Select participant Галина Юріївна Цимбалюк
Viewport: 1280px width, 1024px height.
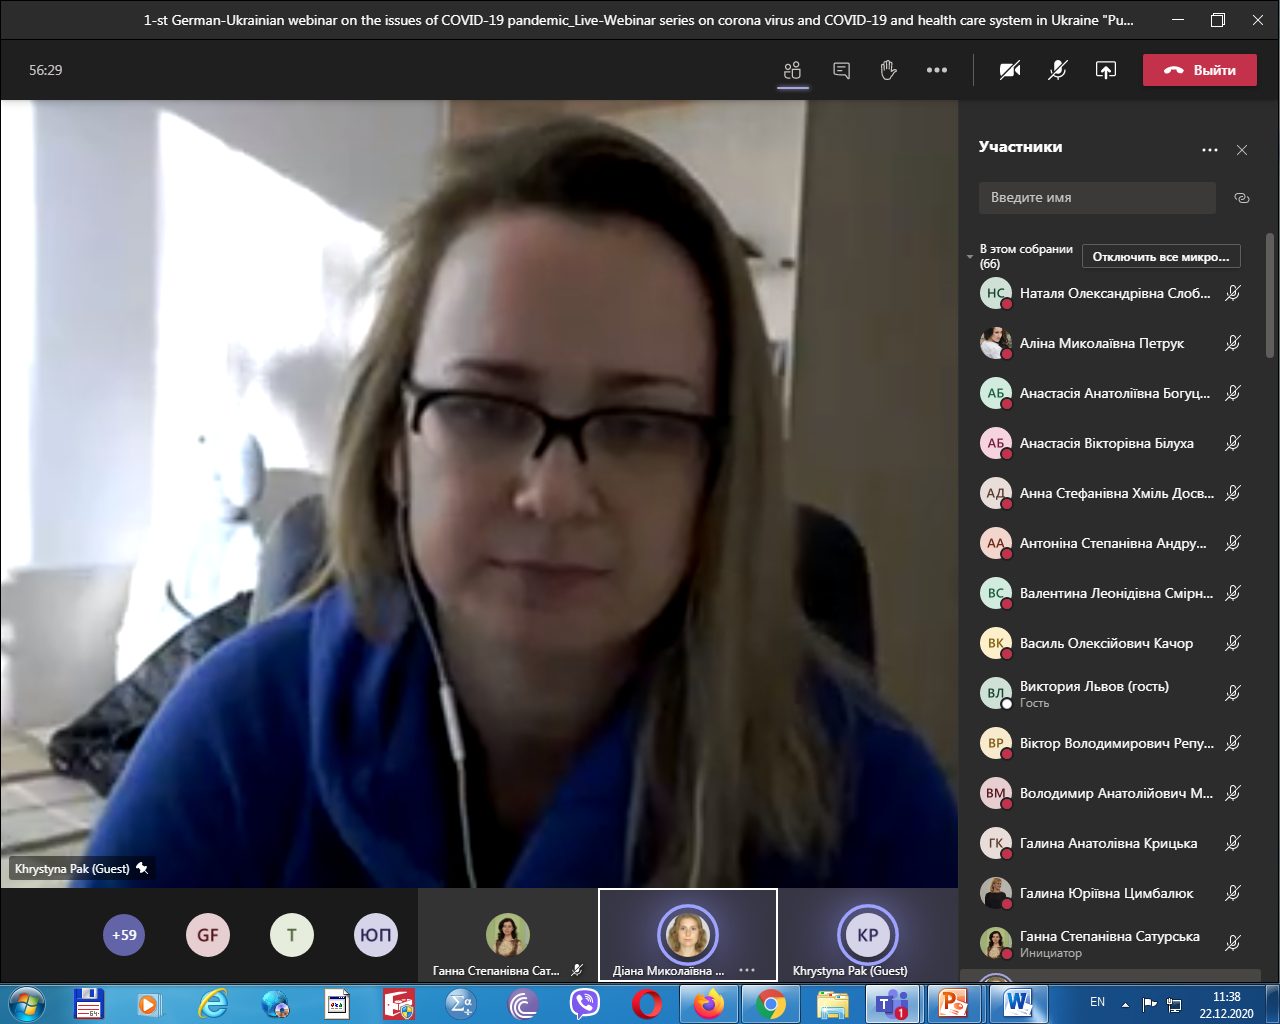coord(1105,893)
